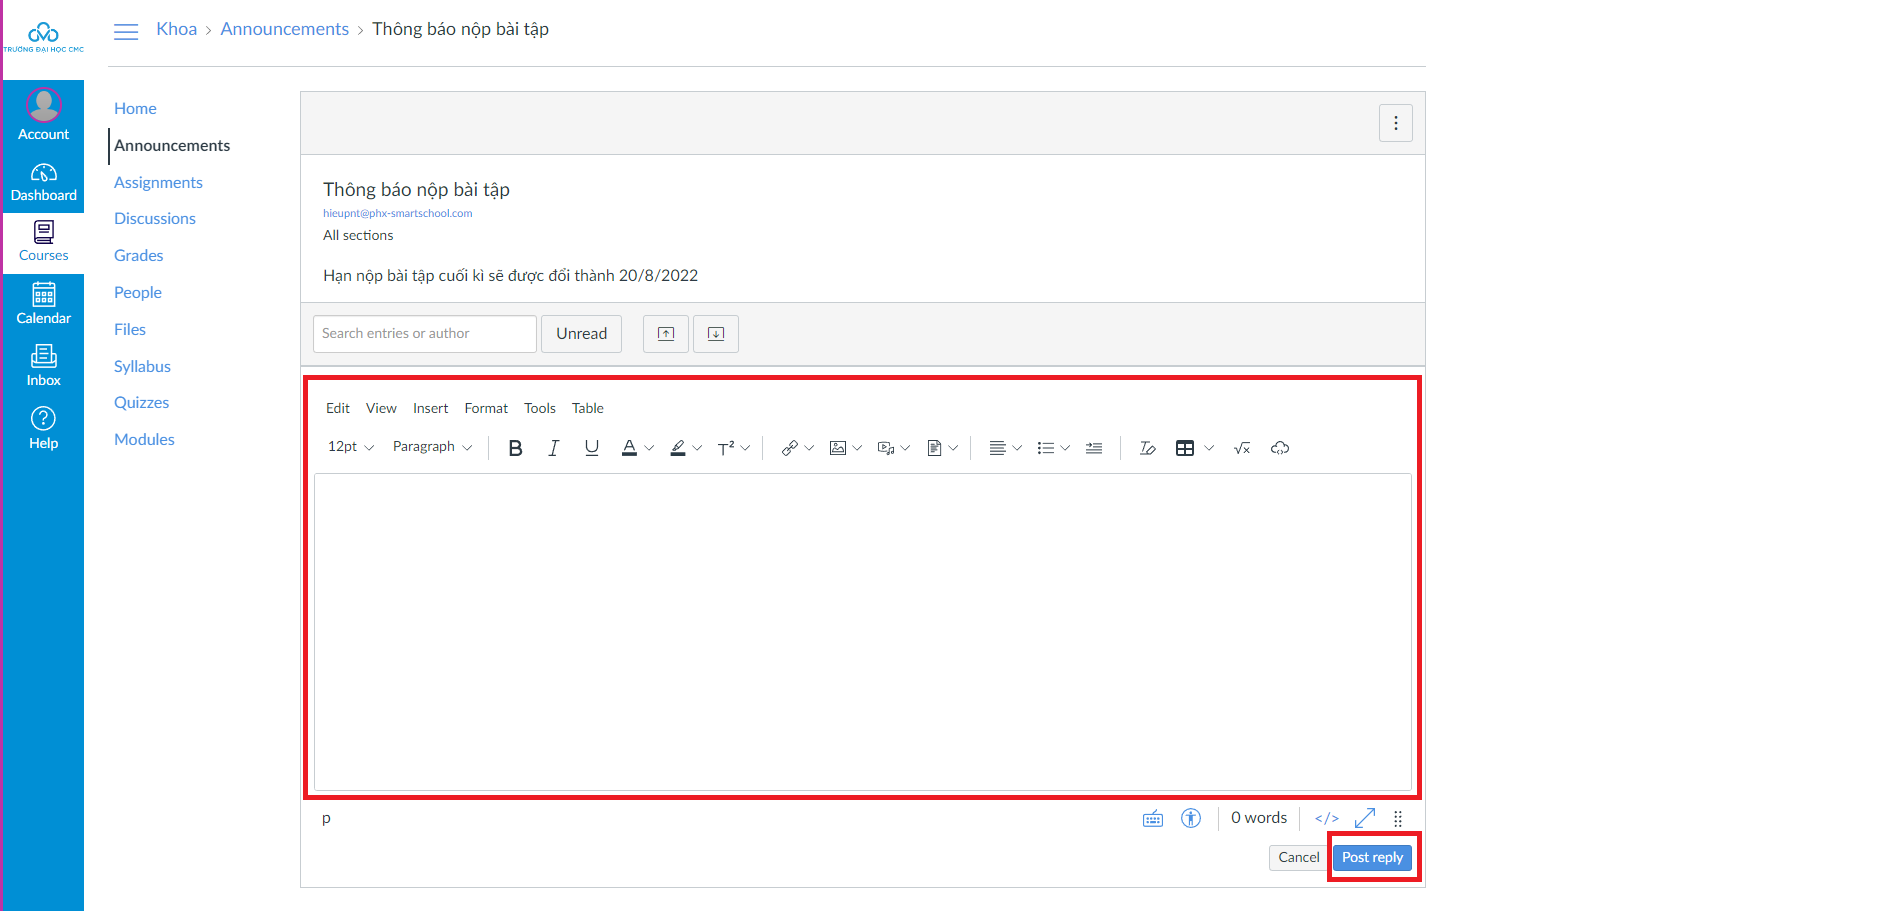Insert a math equation
The width and height of the screenshot is (1897, 911).
tap(1241, 448)
